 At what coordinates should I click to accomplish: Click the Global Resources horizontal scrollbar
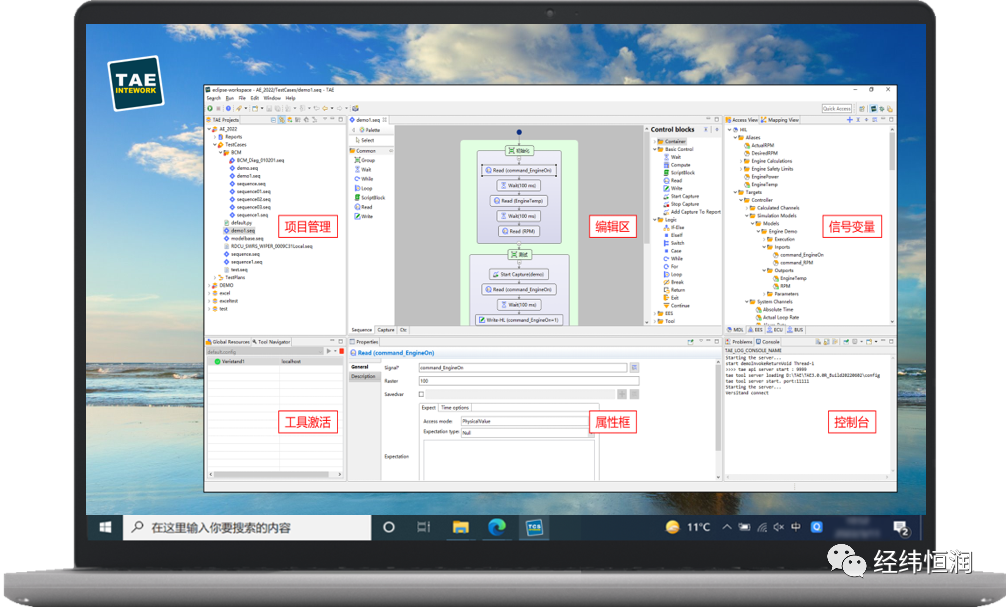click(276, 474)
